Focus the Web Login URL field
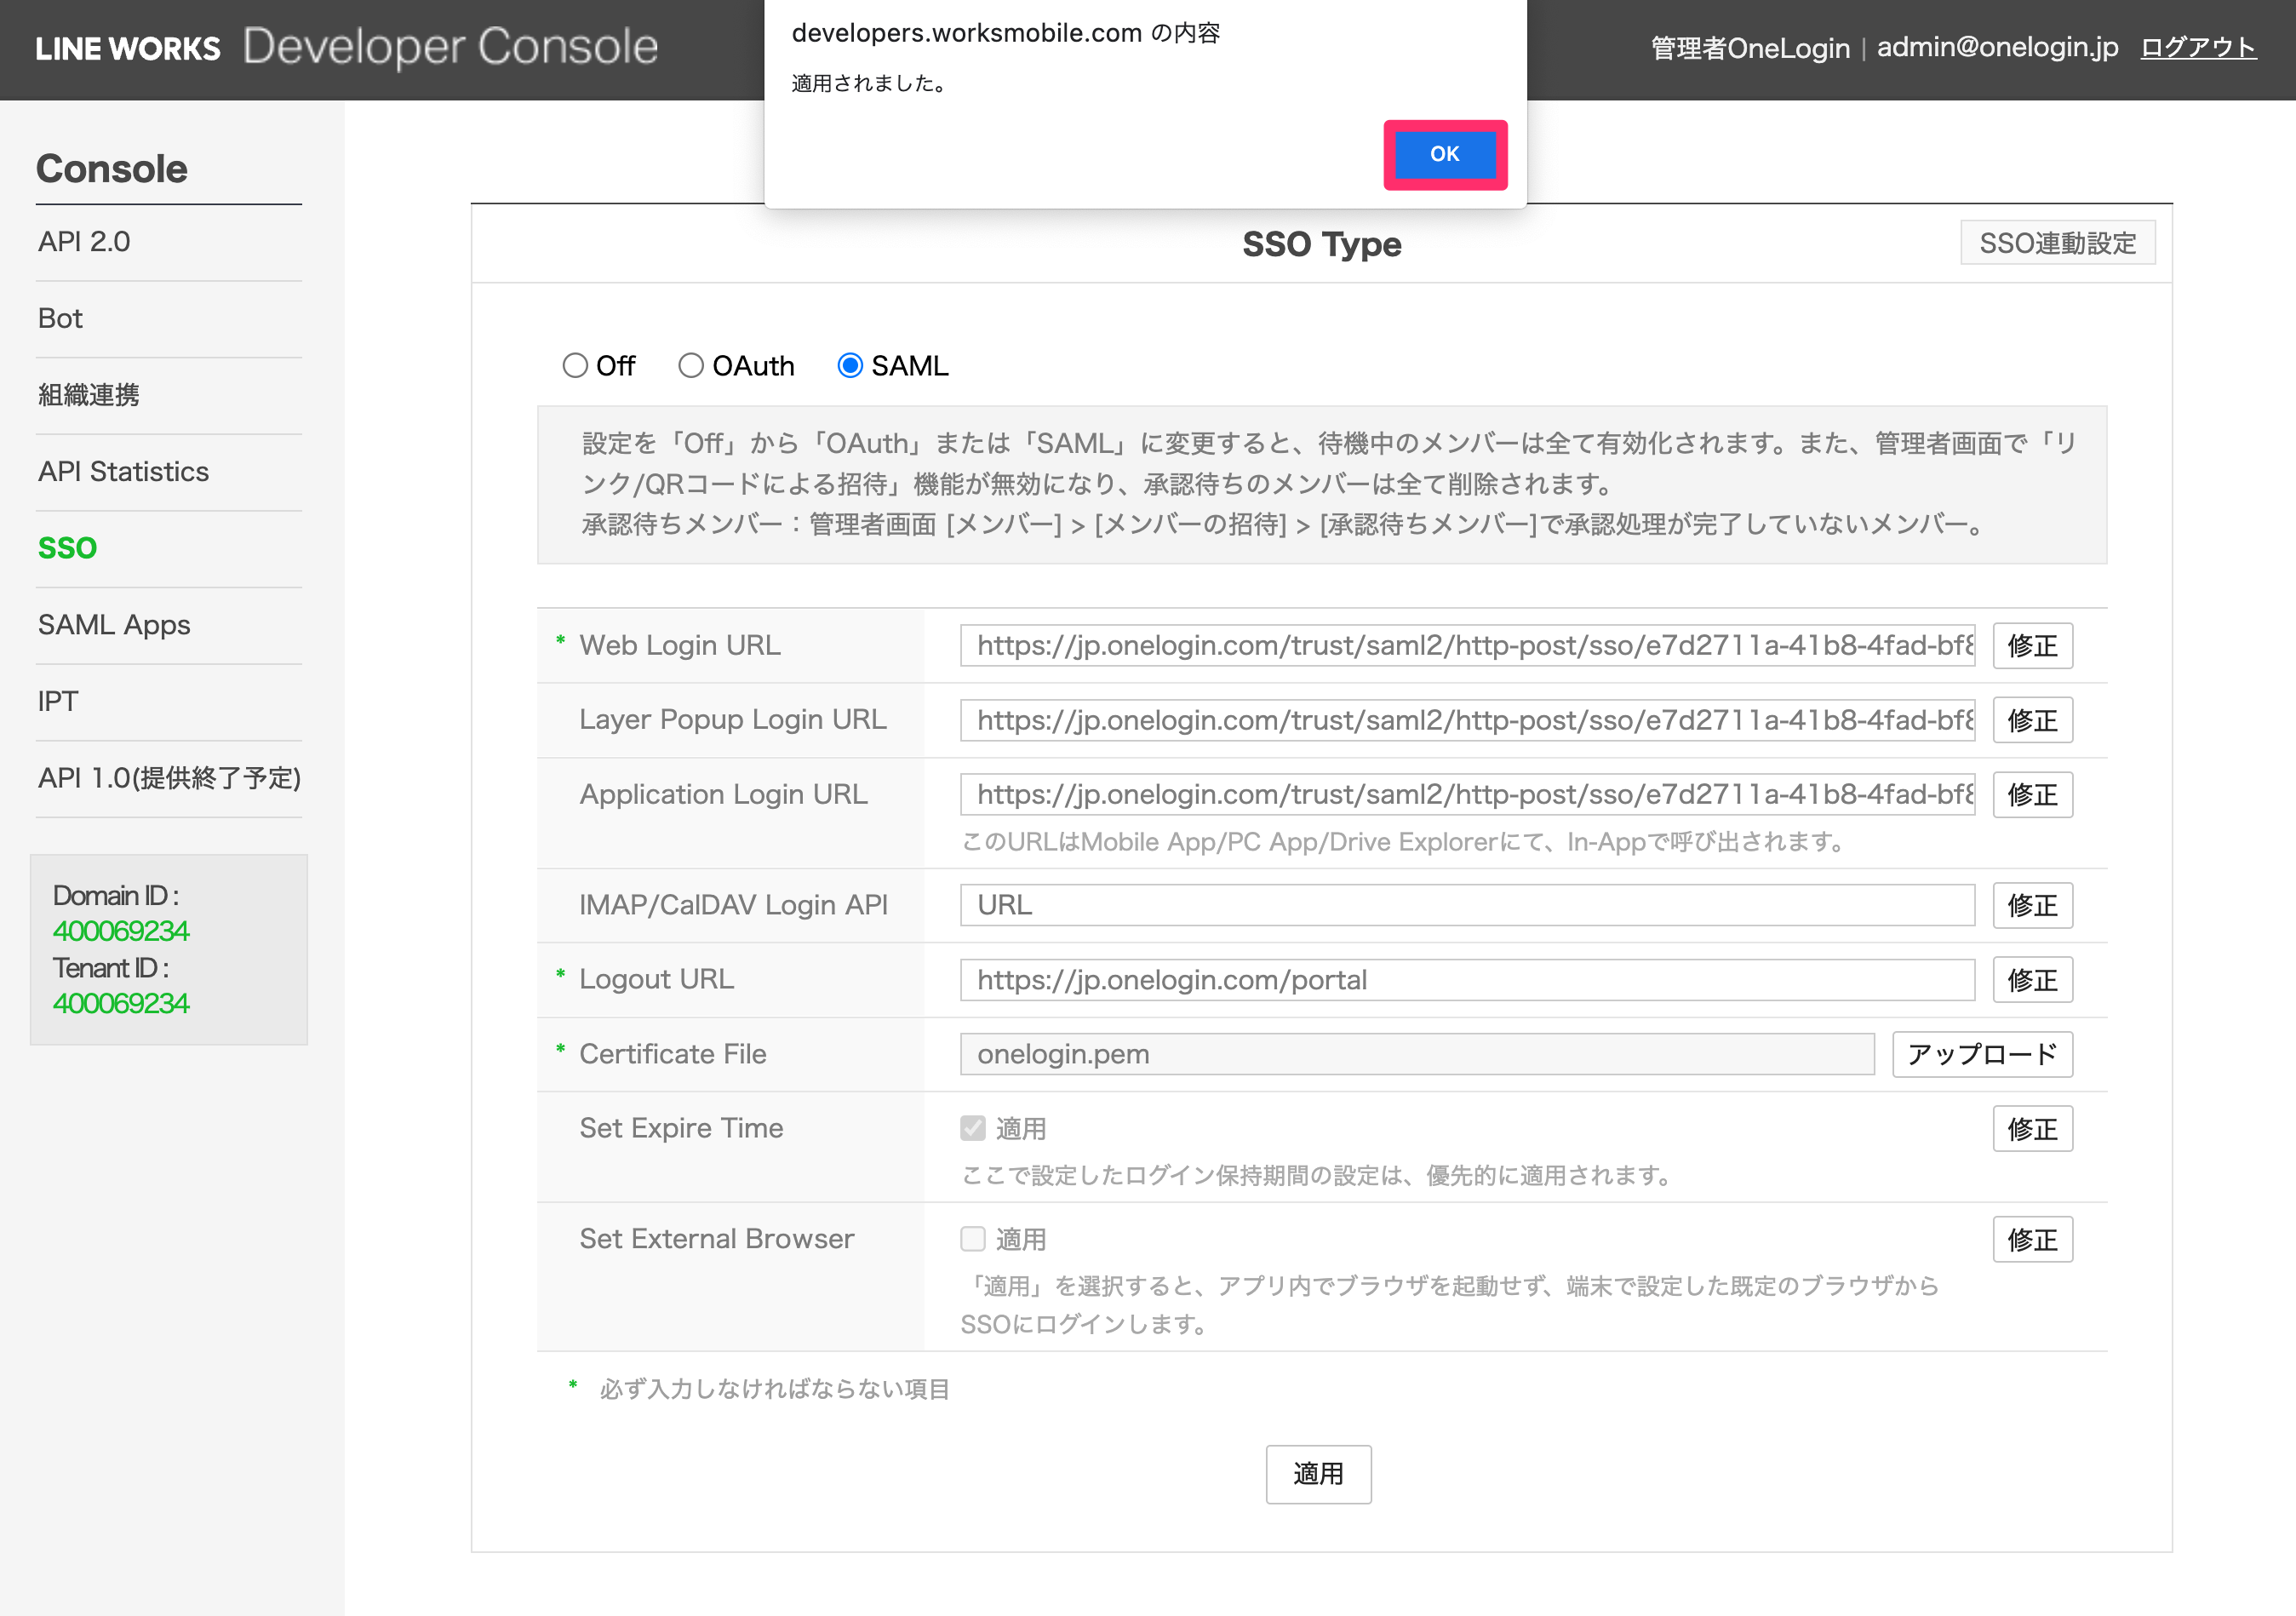This screenshot has width=2296, height=1616. tap(1467, 646)
